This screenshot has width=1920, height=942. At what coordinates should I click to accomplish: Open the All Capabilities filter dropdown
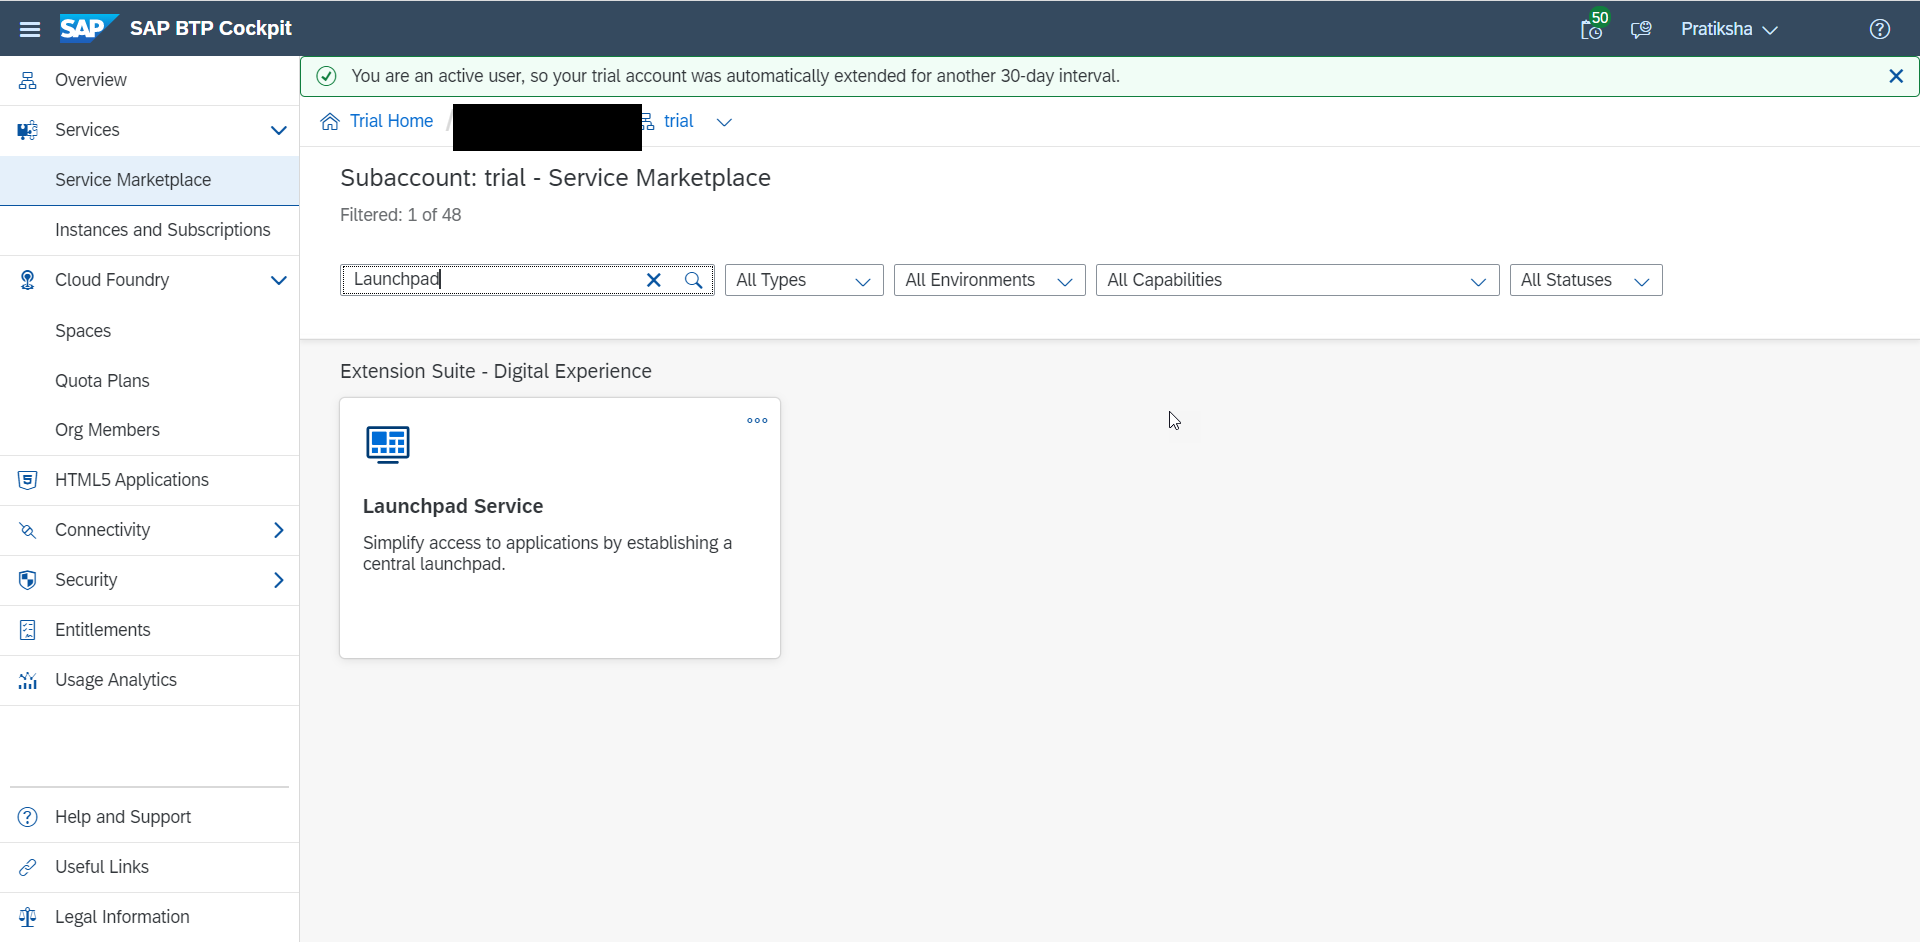point(1296,280)
